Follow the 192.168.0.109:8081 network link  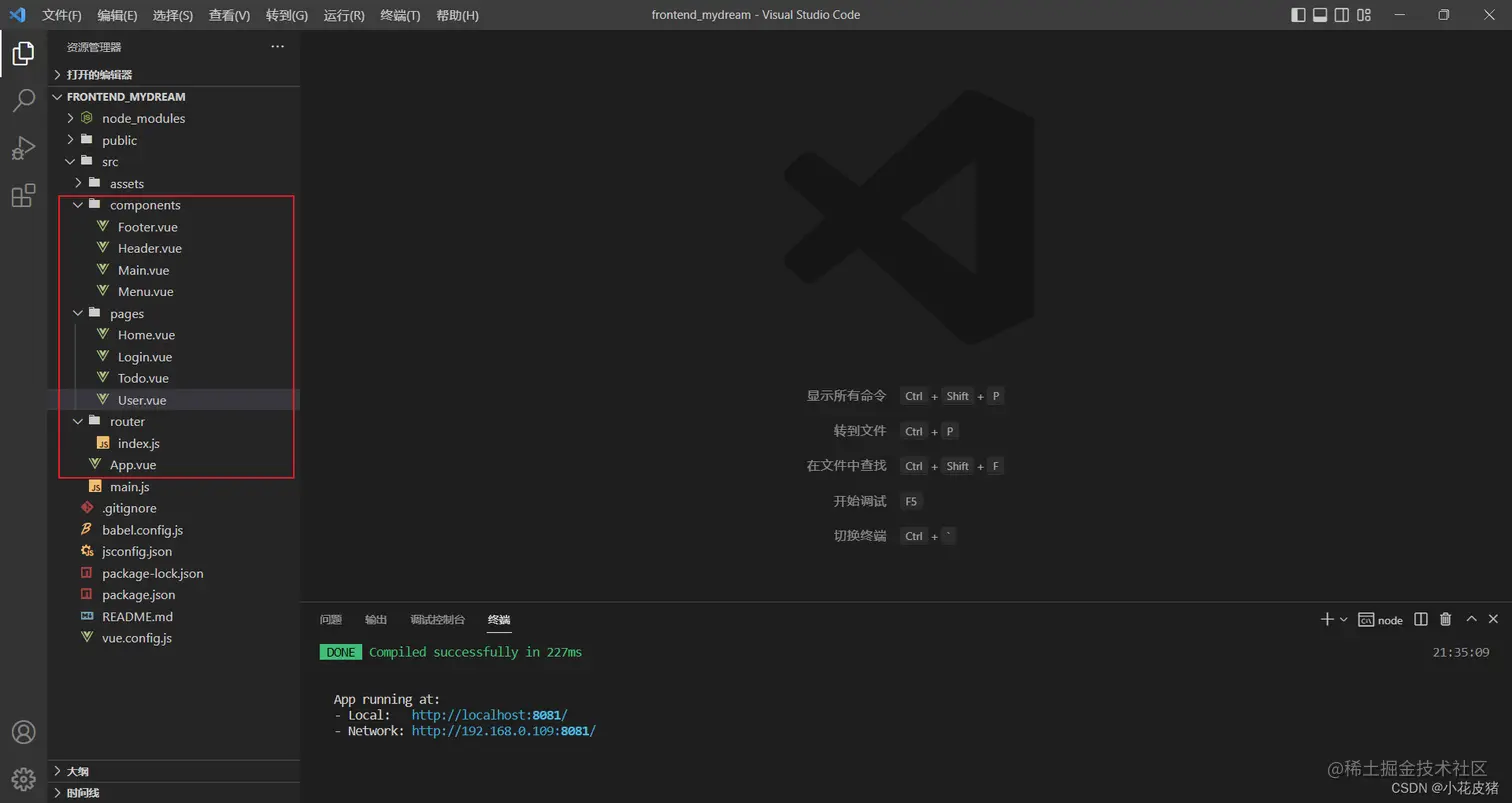(503, 731)
